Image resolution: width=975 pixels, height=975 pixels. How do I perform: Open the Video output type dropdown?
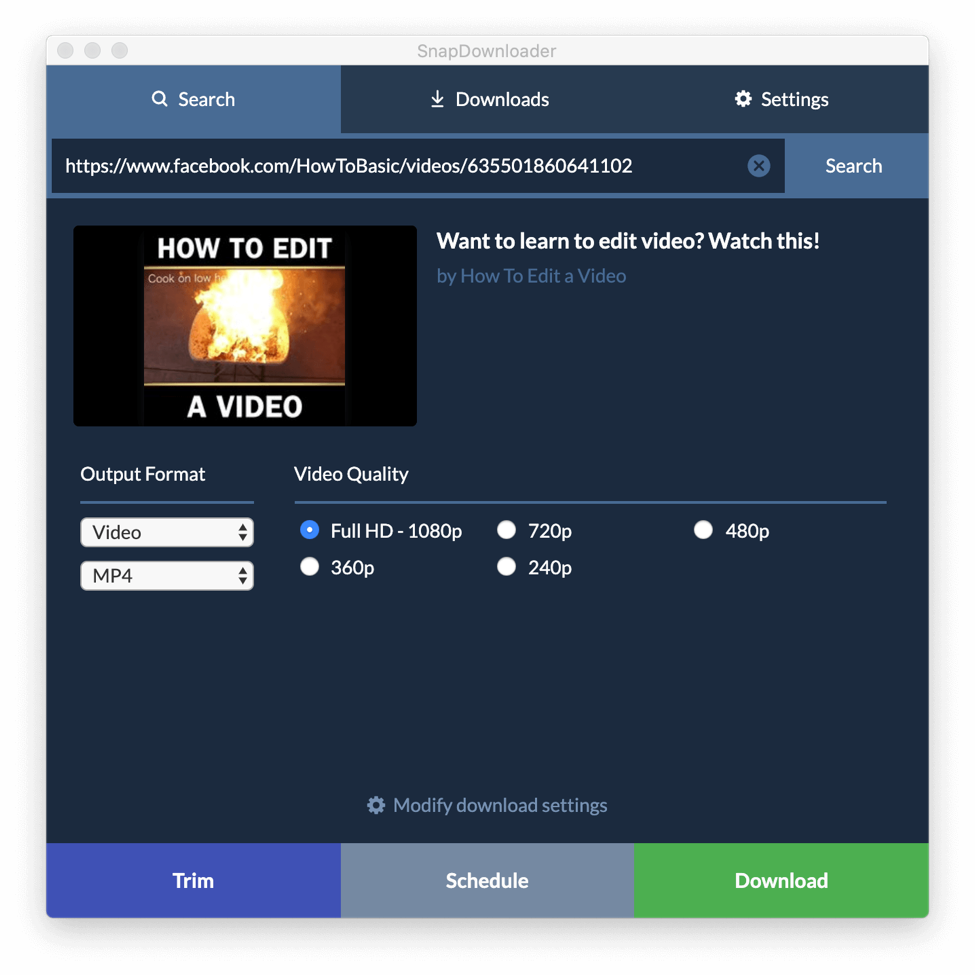point(167,532)
